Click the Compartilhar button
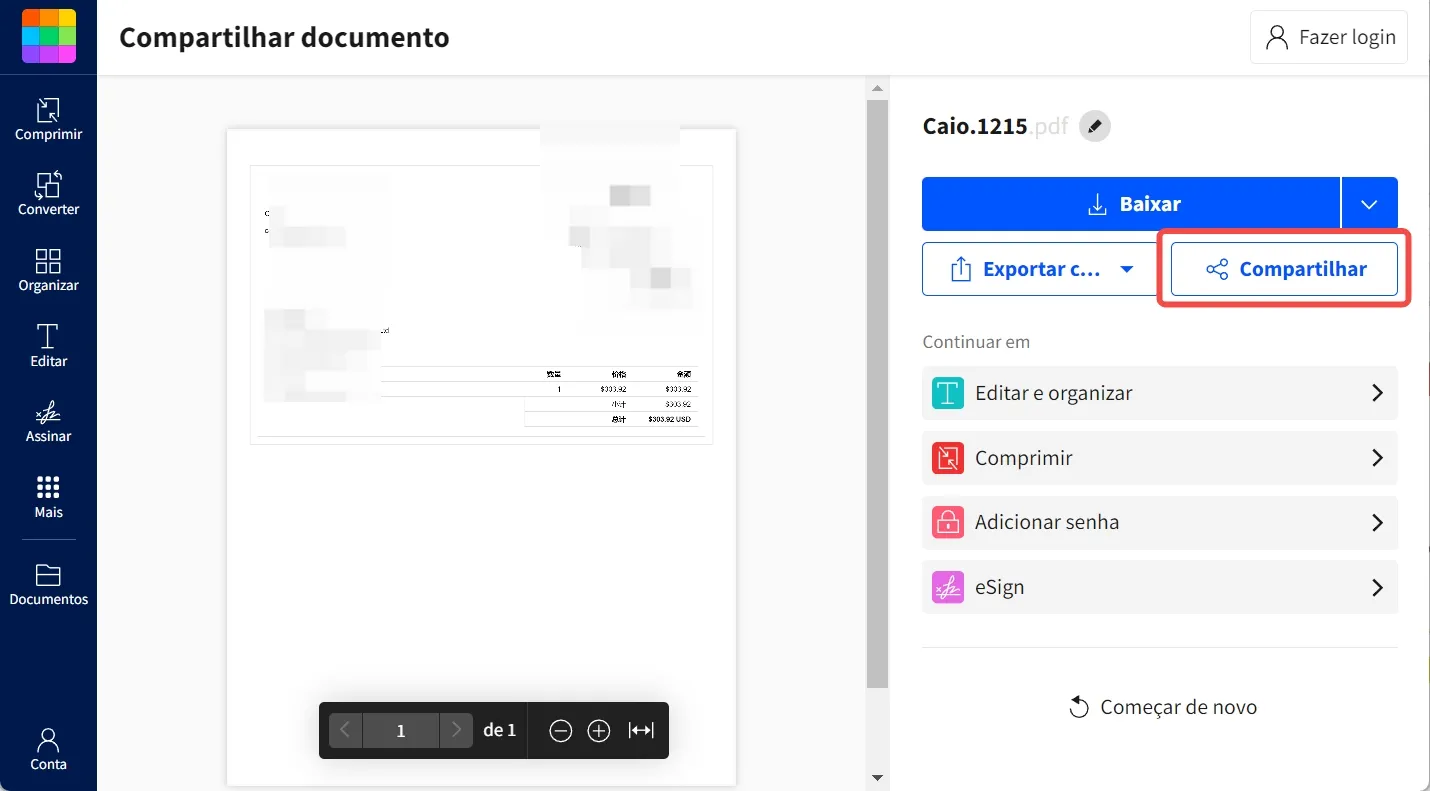1430x791 pixels. click(x=1284, y=269)
